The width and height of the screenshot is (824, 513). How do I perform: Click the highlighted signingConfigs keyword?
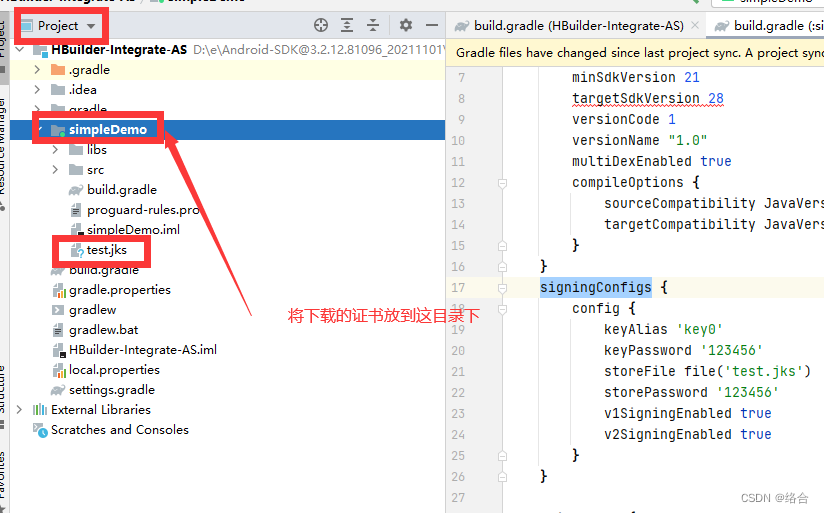(x=595, y=288)
